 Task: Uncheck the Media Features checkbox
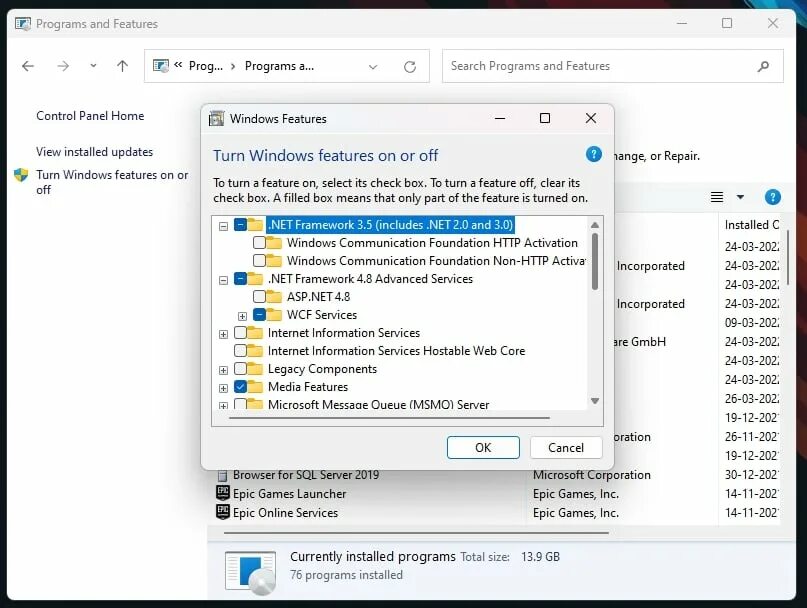240,387
